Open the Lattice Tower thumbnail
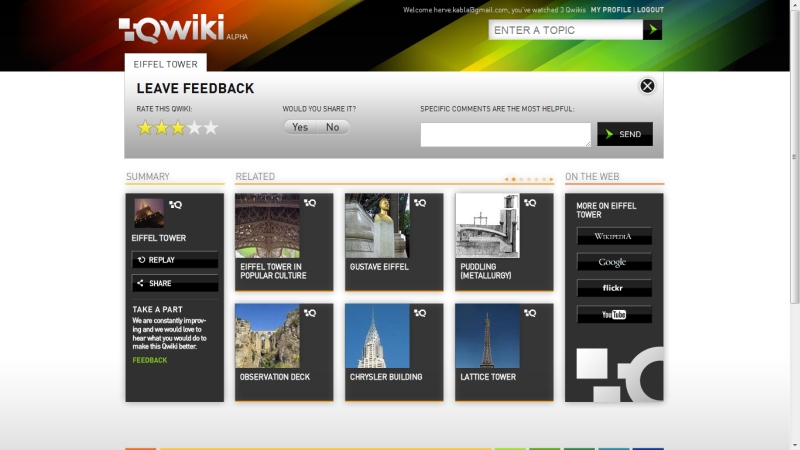This screenshot has width=800, height=450. (488, 336)
